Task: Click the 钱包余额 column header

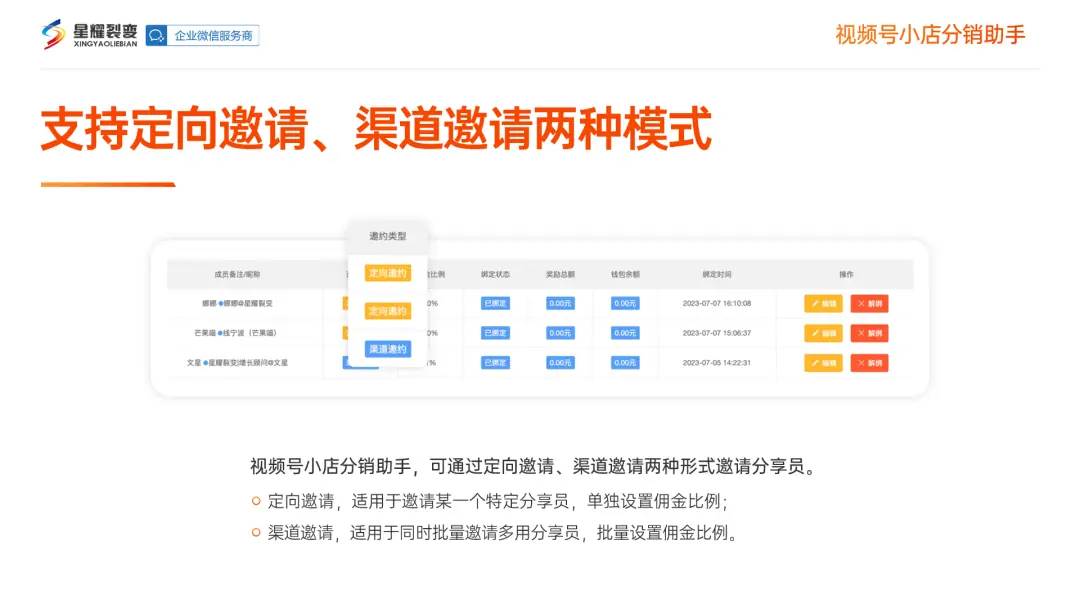Action: 625,274
